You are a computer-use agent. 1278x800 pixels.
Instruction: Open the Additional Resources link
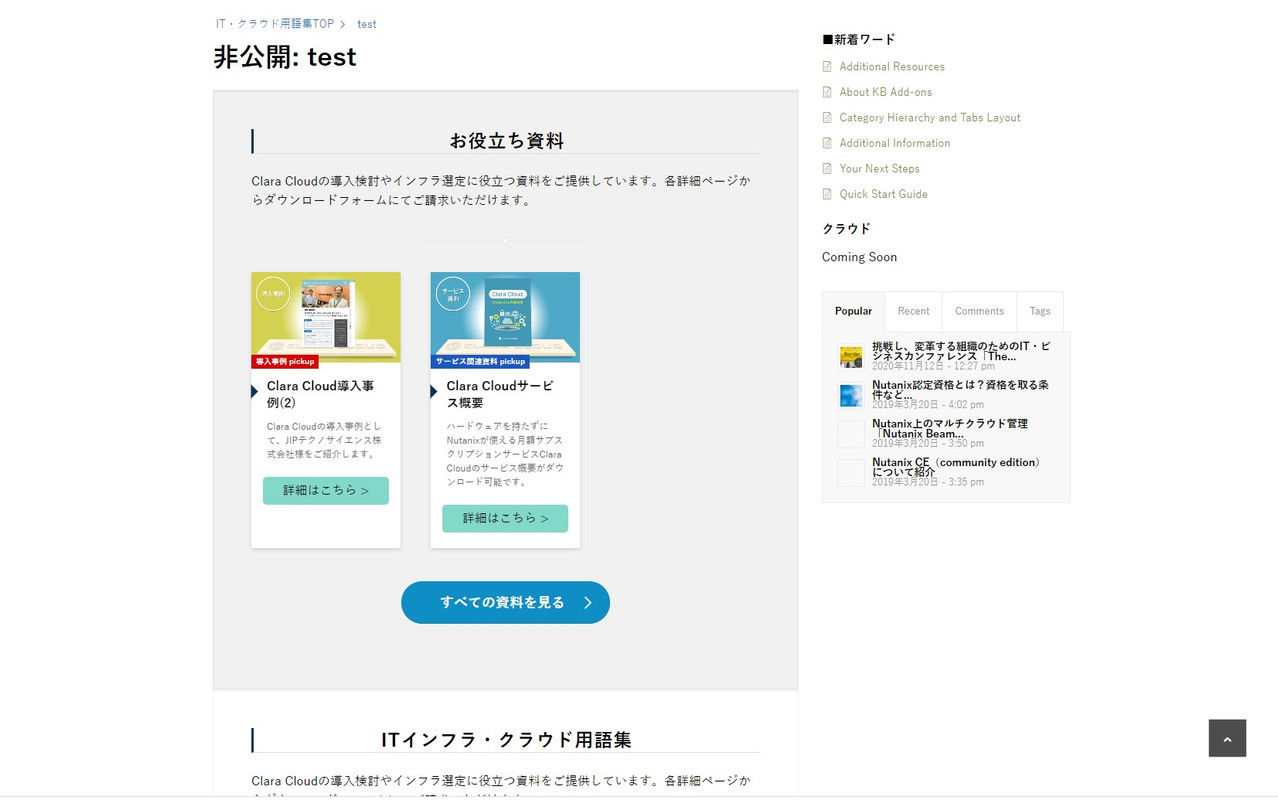click(892, 67)
